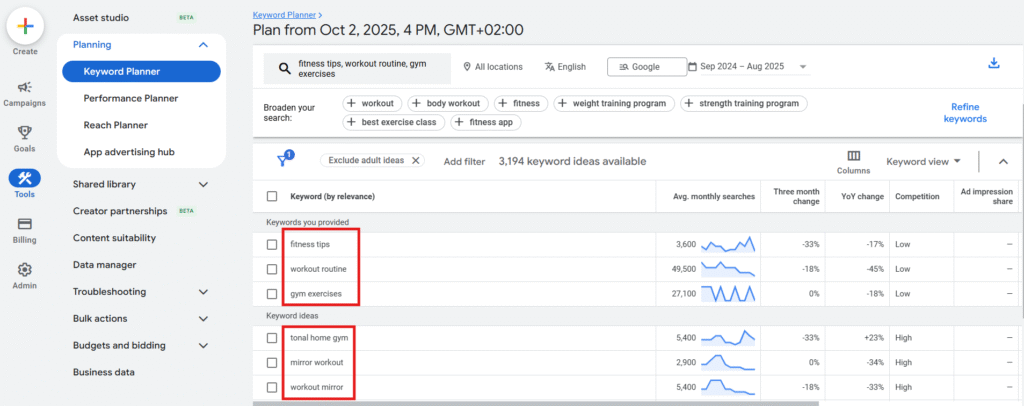Open the date range dropdown arrow

tap(803, 67)
